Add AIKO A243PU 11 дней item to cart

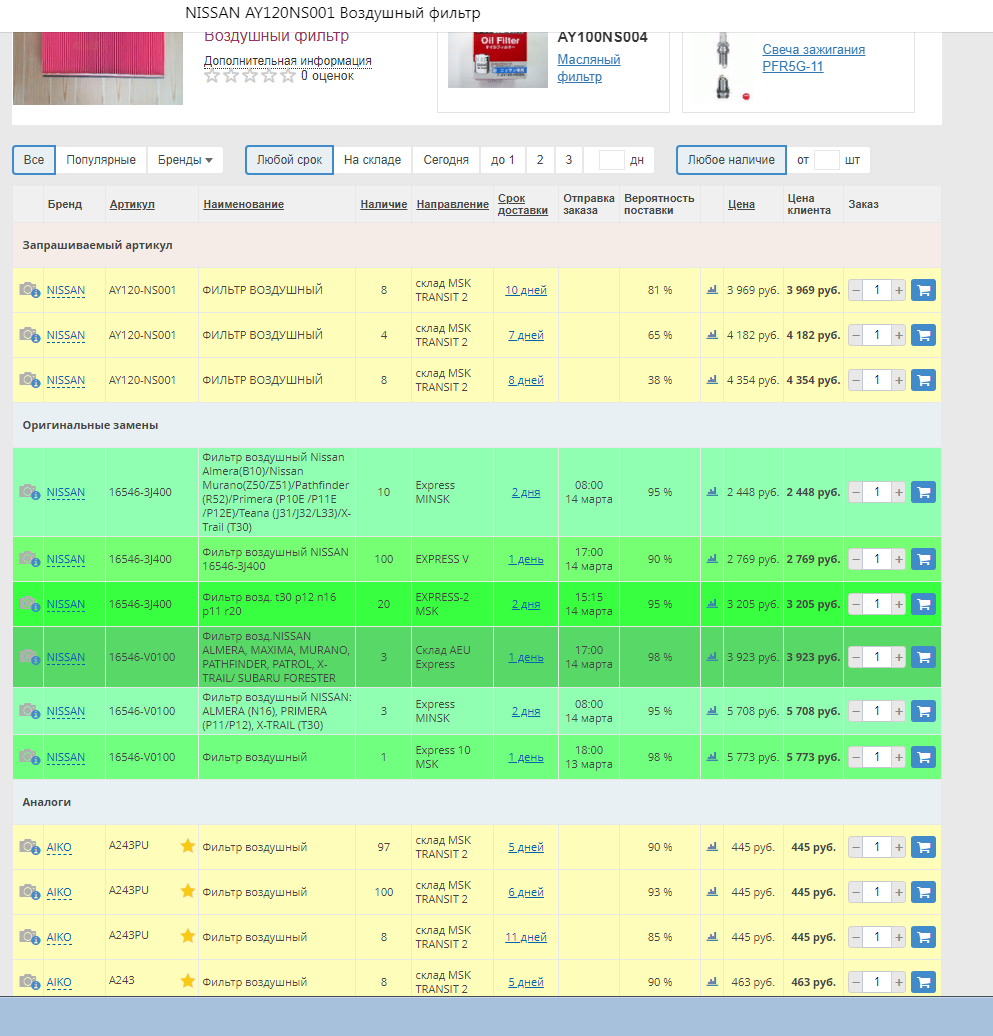tap(923, 937)
